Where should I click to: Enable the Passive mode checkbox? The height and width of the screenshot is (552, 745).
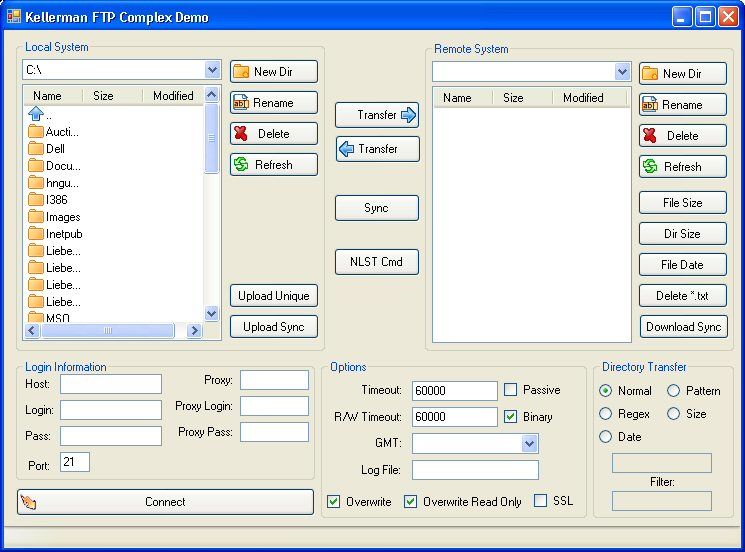511,390
